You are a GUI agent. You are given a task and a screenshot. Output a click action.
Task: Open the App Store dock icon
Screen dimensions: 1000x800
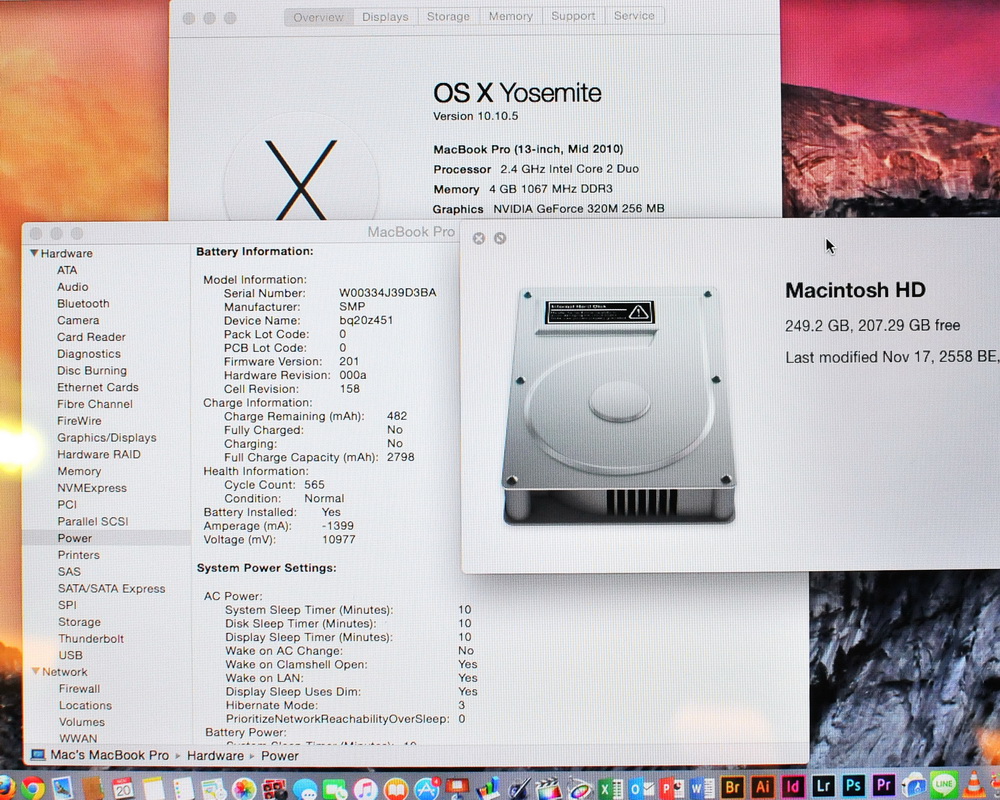tap(426, 789)
